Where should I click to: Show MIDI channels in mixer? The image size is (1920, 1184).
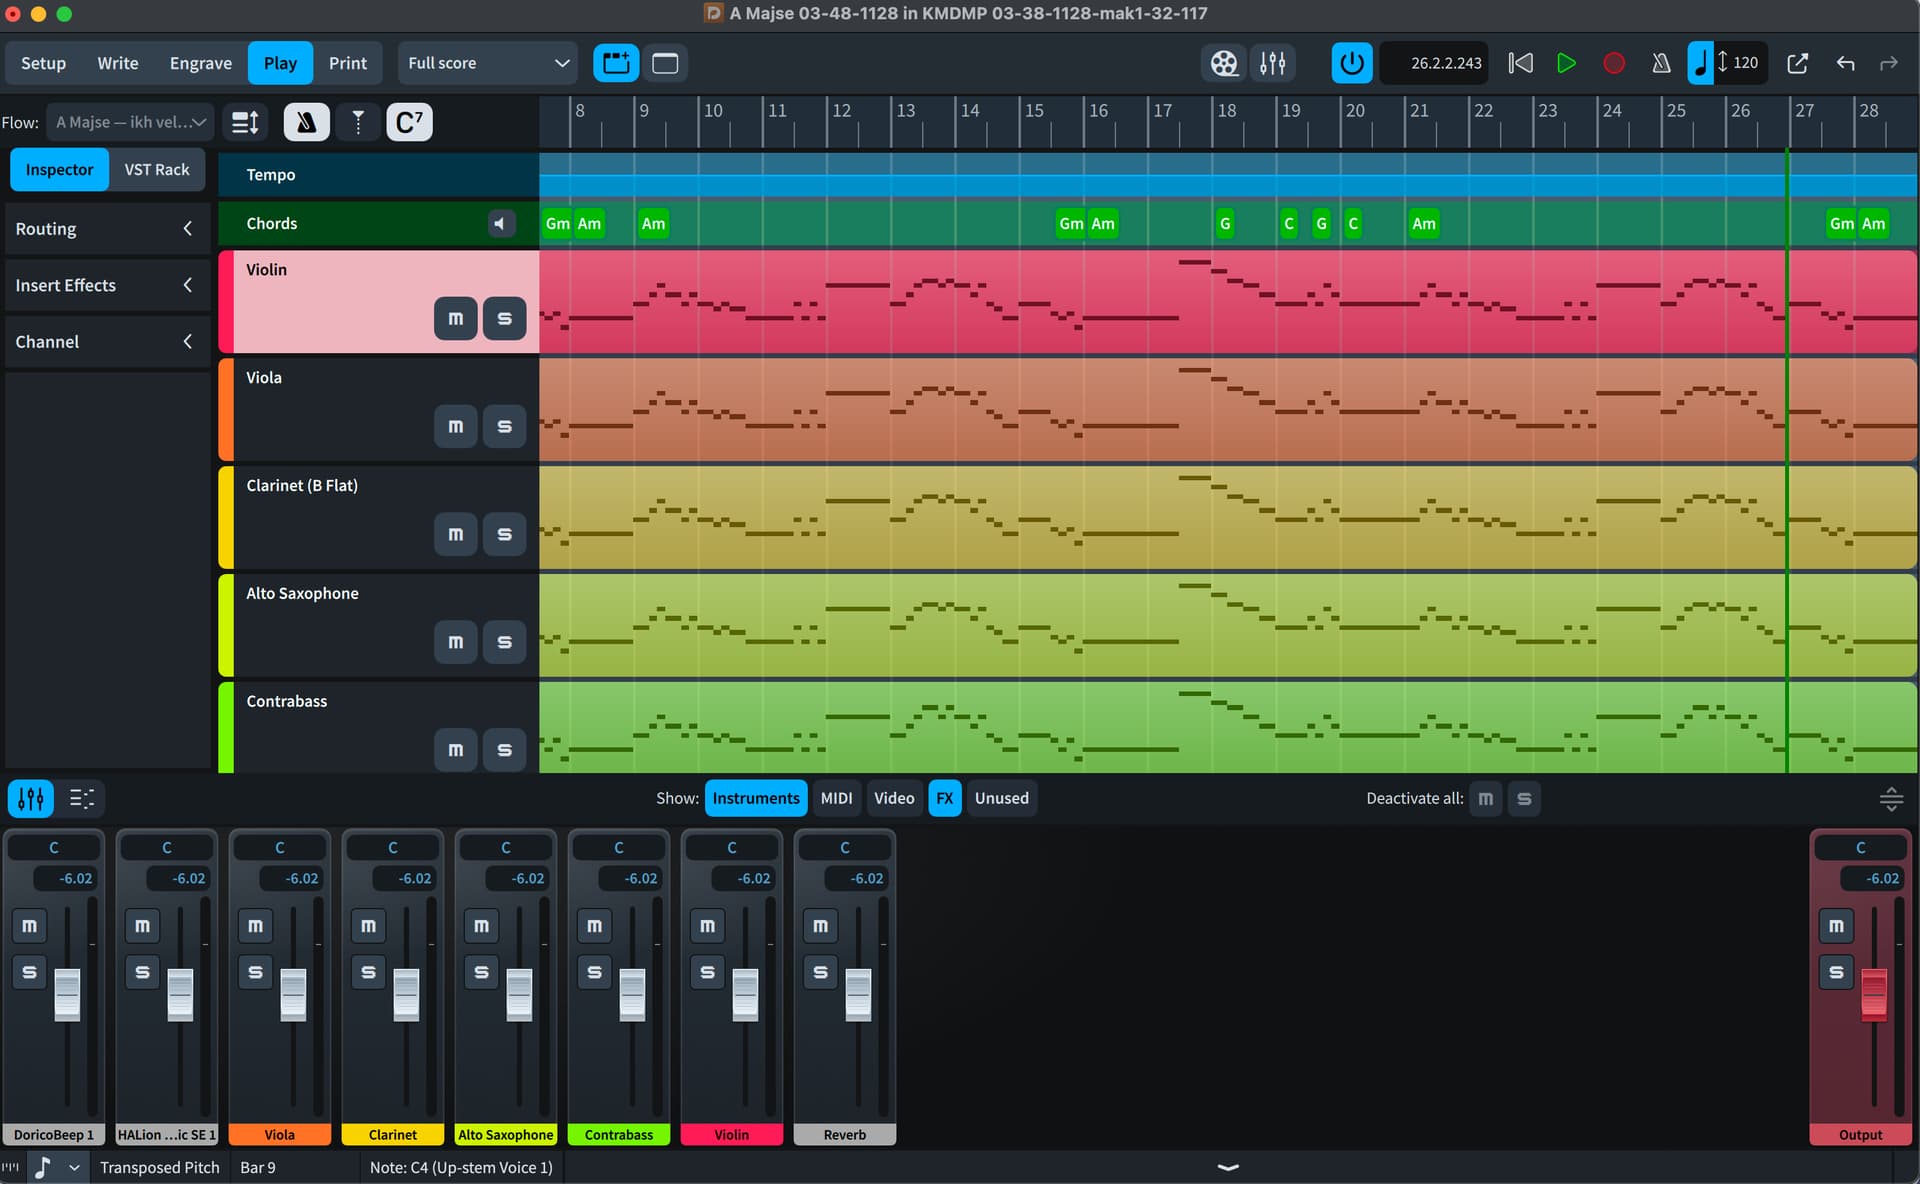coord(836,798)
